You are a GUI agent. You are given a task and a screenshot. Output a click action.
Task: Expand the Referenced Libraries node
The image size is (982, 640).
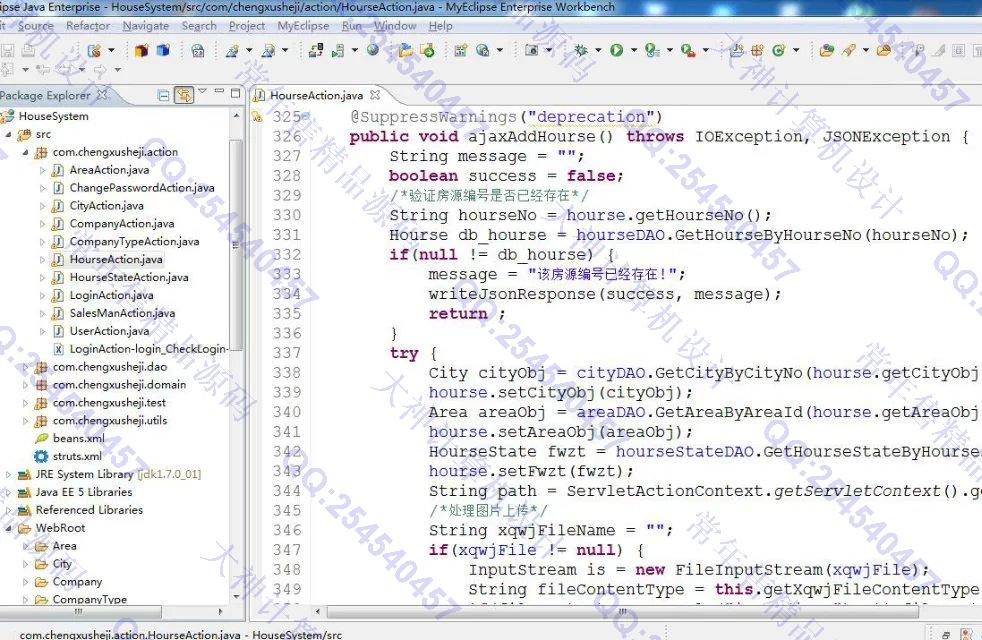(x=8, y=510)
